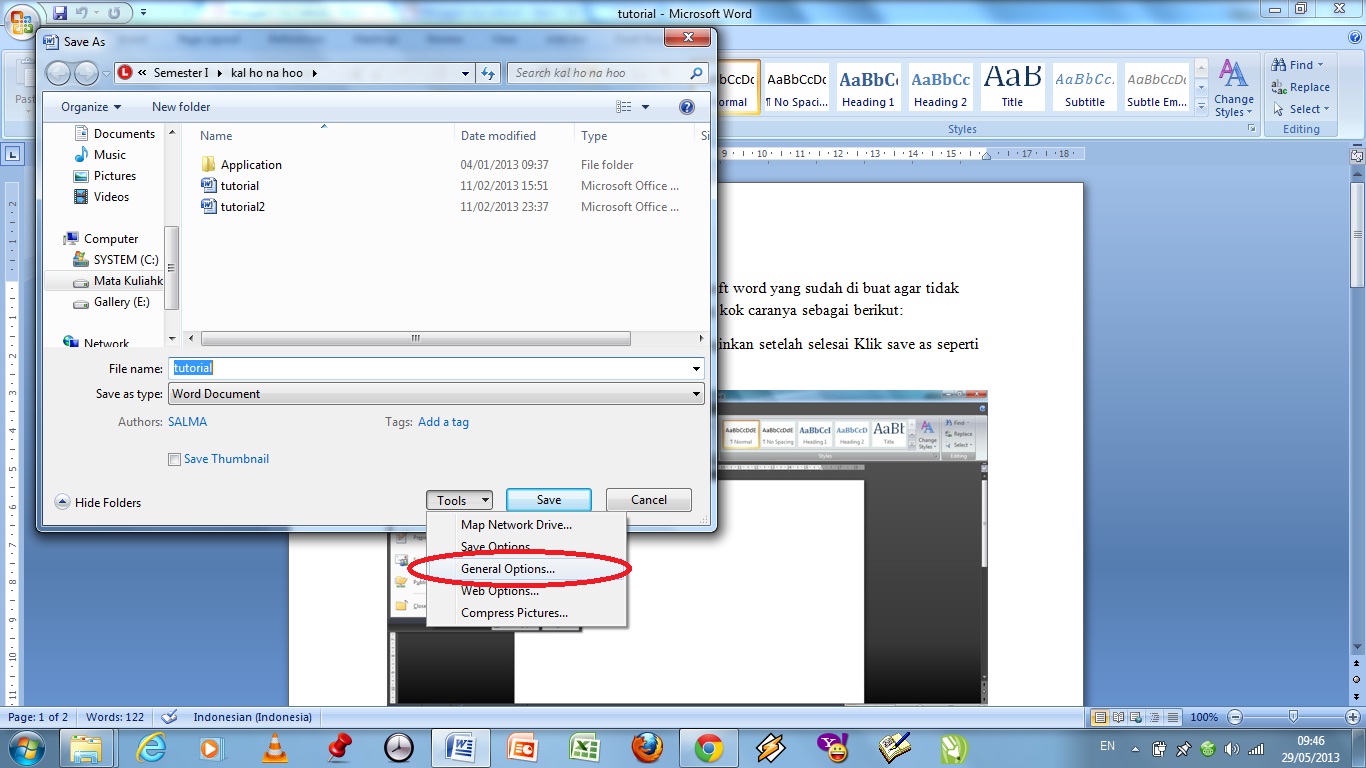Click the Redo icon in Quick Access Toolbar

114,13
